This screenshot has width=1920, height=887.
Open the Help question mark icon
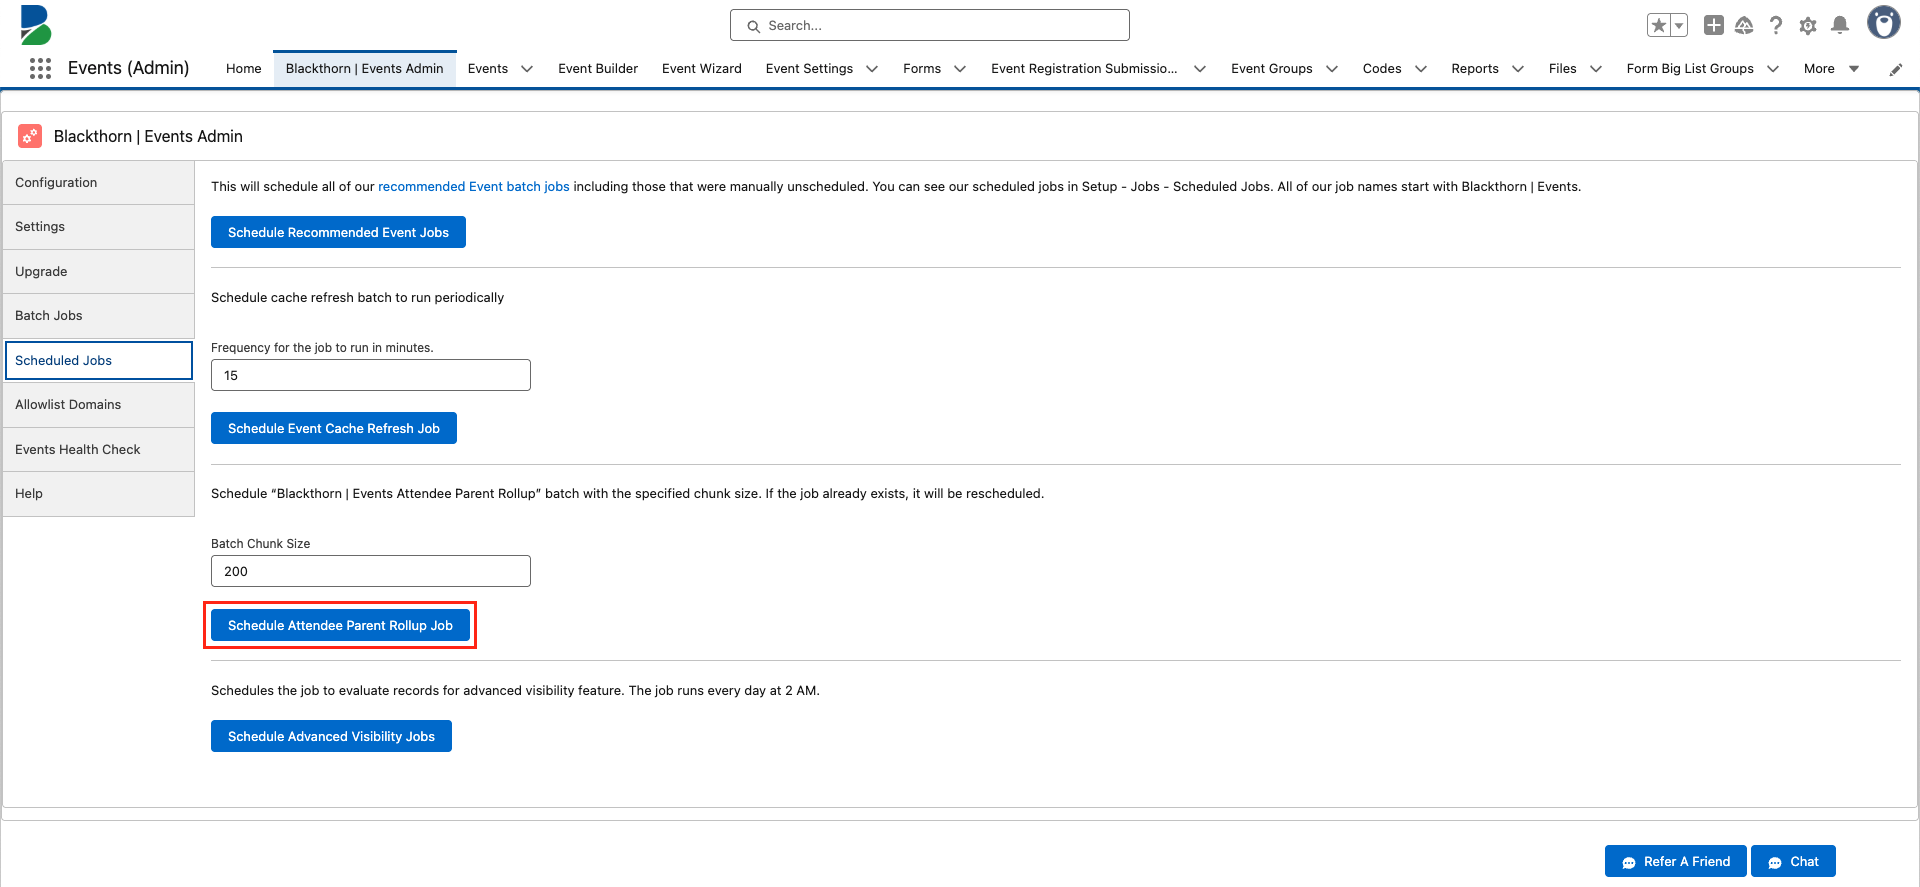pos(1776,25)
